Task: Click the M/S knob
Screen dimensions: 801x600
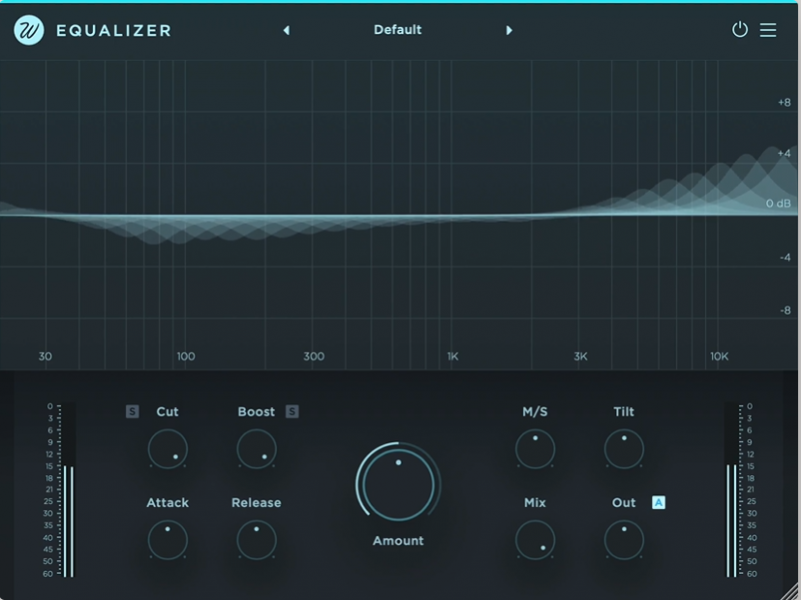Action: tap(535, 450)
